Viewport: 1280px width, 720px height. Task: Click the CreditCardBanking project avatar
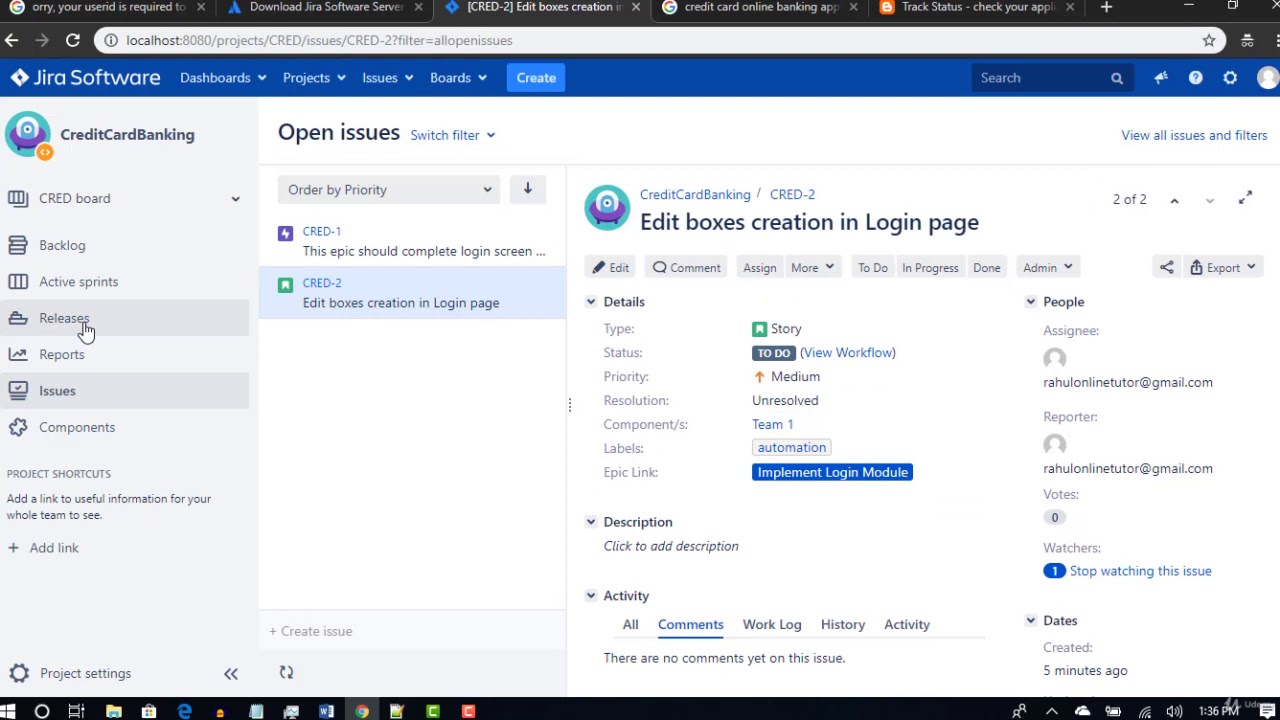[x=28, y=135]
